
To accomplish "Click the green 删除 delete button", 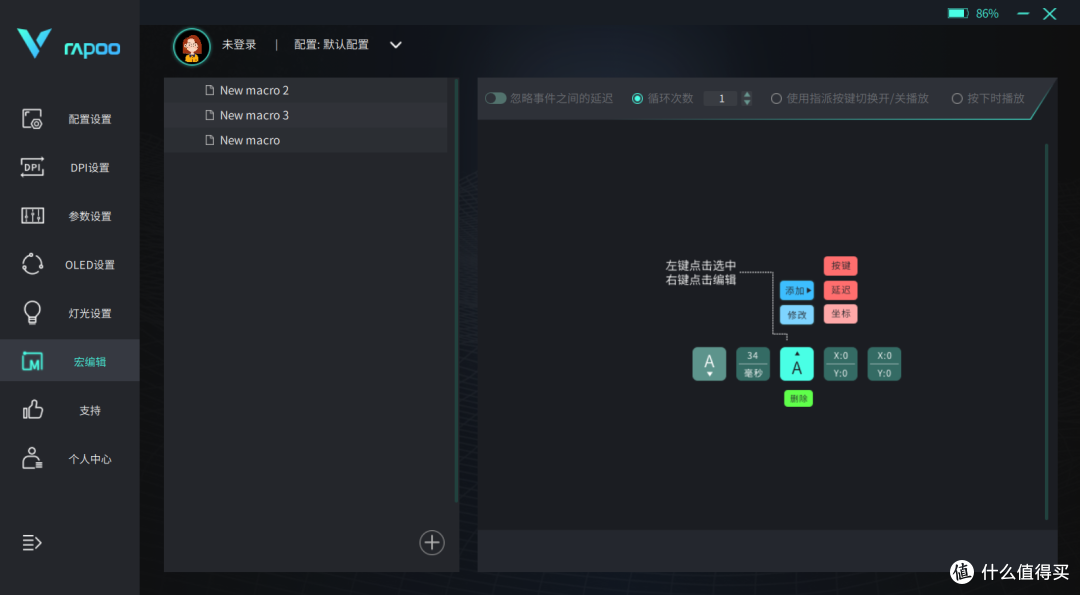I will 798,398.
